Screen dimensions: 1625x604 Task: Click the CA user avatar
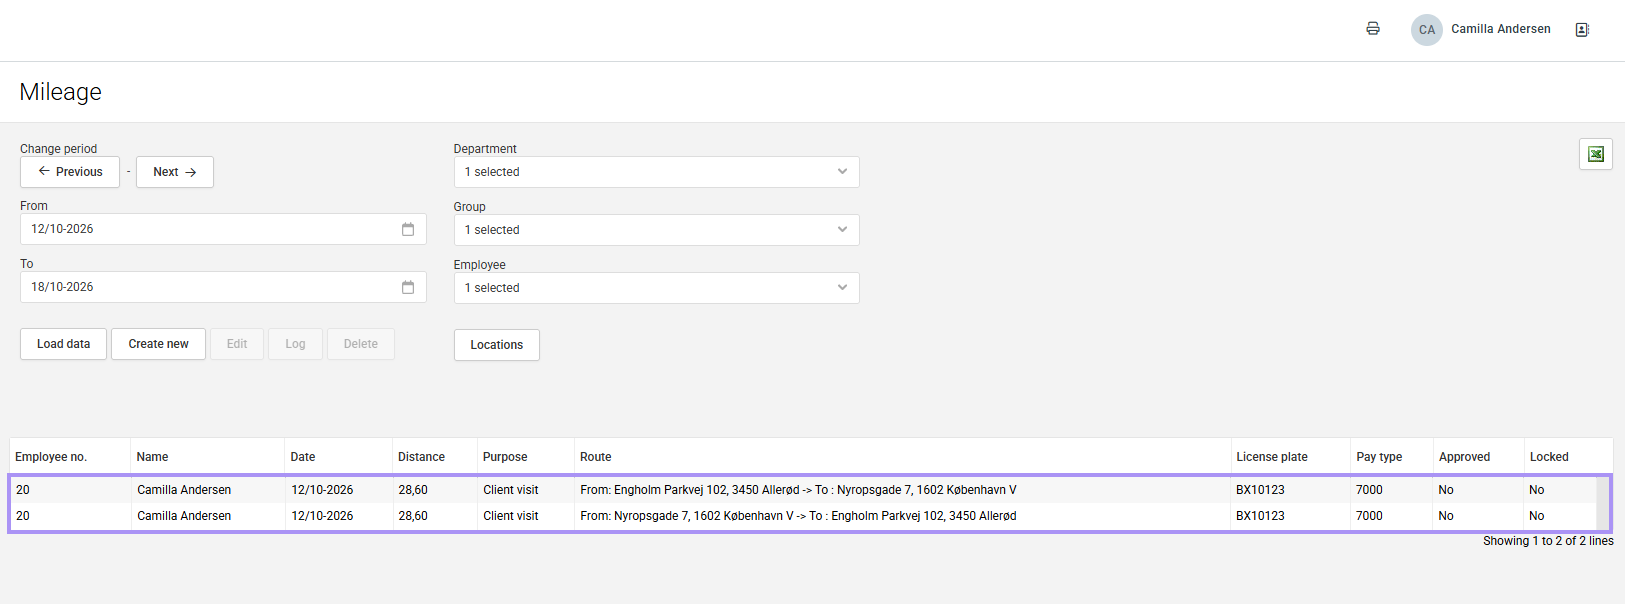coord(1427,30)
